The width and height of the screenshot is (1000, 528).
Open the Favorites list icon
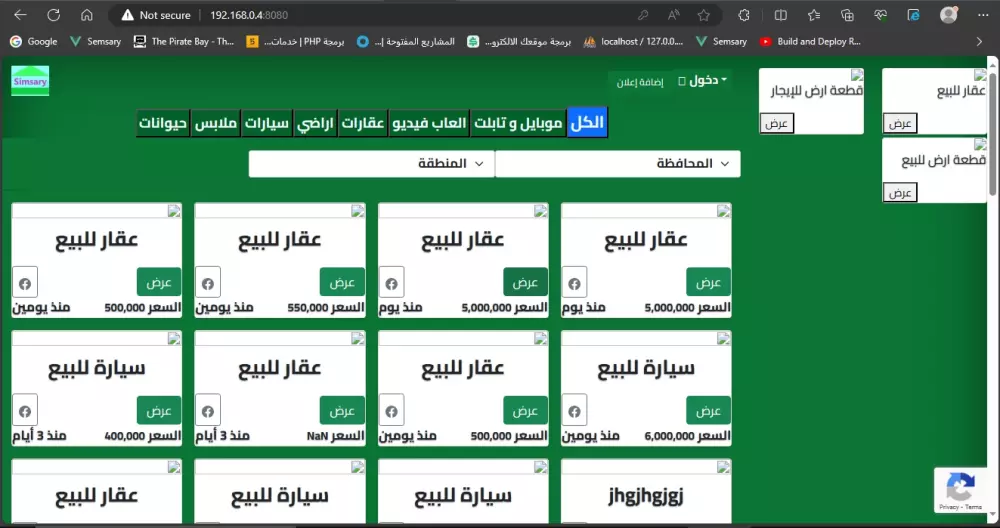pos(814,15)
